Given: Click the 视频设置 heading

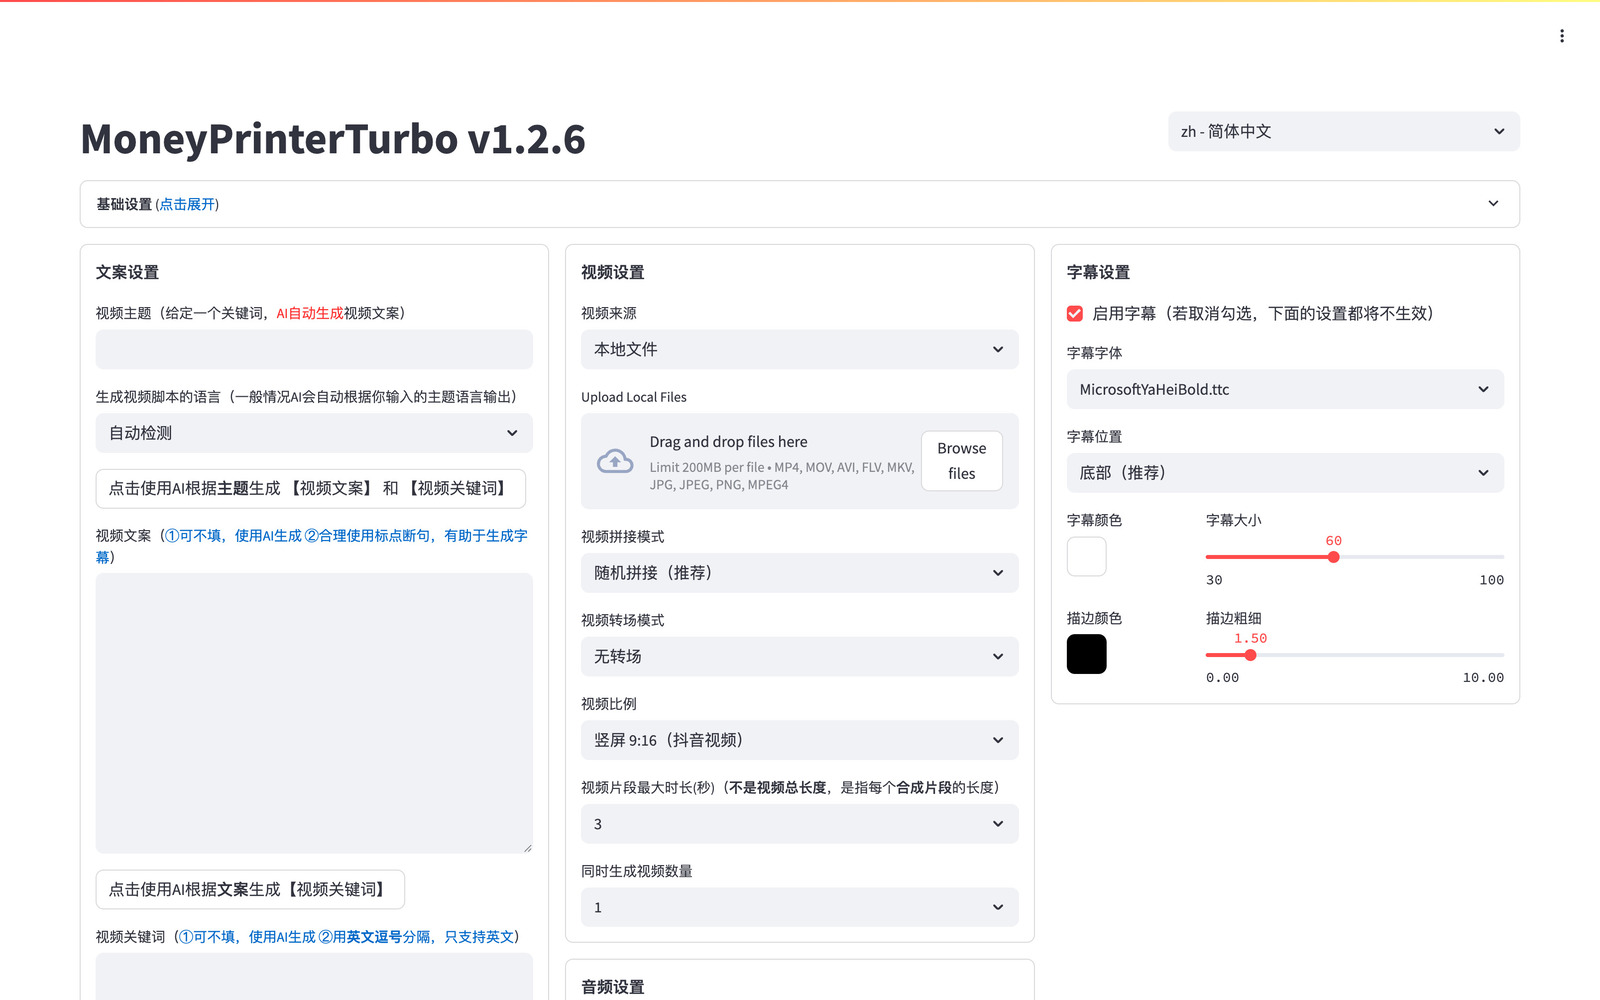Looking at the screenshot, I should click(x=612, y=272).
